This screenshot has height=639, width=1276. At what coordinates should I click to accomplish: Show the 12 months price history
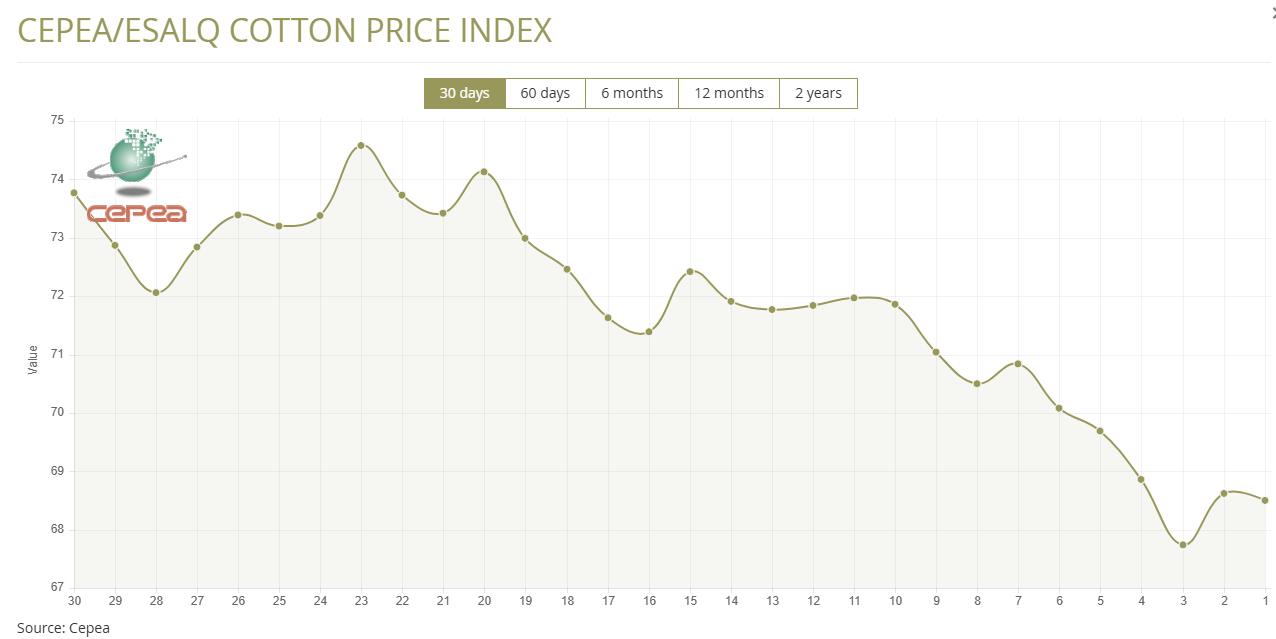pyautogui.click(x=728, y=93)
